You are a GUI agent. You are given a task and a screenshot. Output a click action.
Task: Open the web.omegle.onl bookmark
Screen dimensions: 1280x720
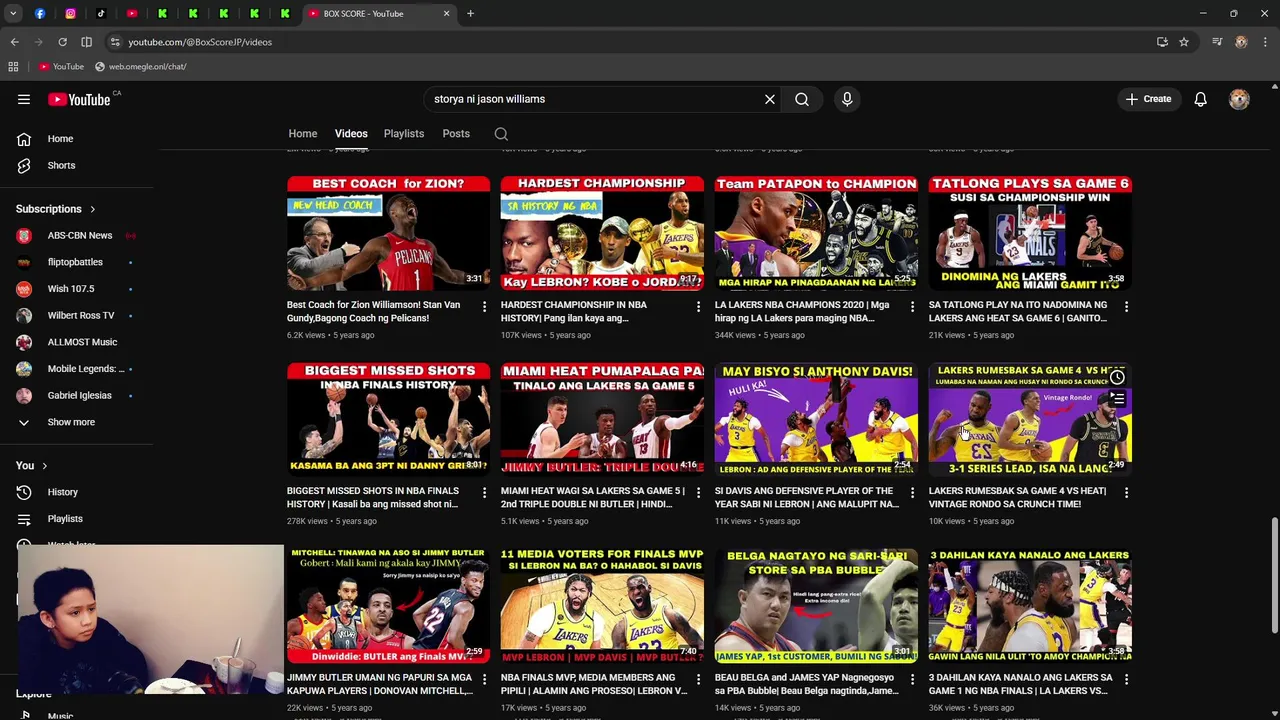tap(141, 67)
